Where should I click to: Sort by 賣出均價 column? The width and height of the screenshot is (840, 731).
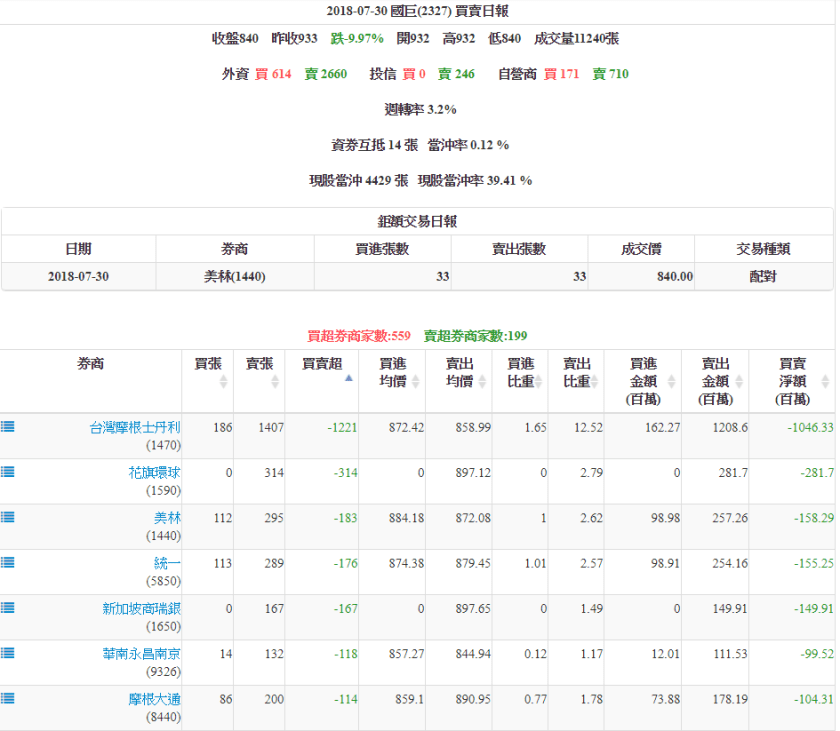pyautogui.click(x=458, y=380)
